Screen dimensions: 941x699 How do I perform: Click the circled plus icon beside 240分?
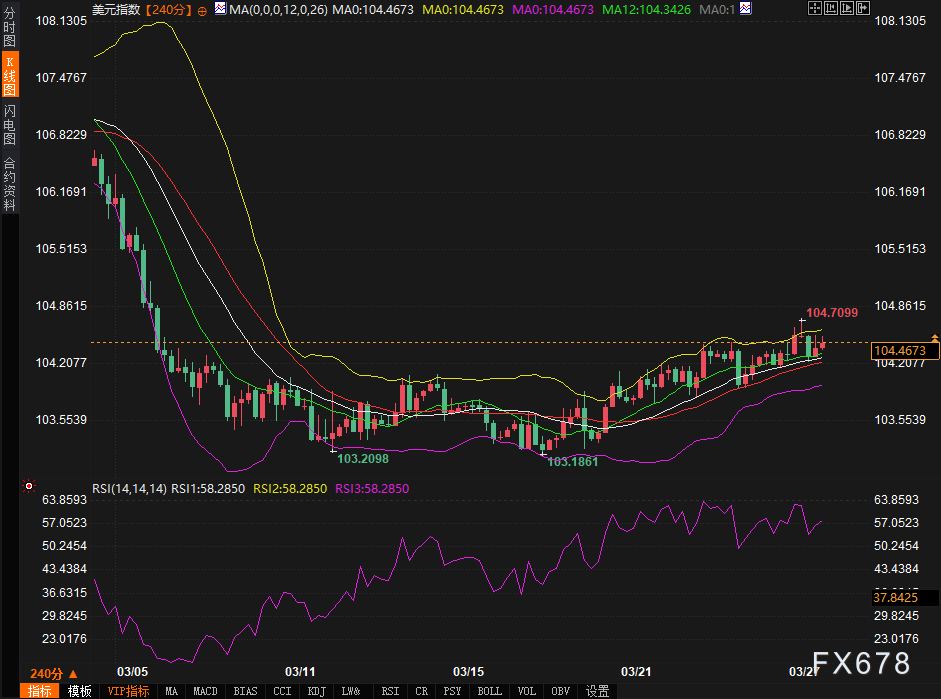tap(203, 10)
